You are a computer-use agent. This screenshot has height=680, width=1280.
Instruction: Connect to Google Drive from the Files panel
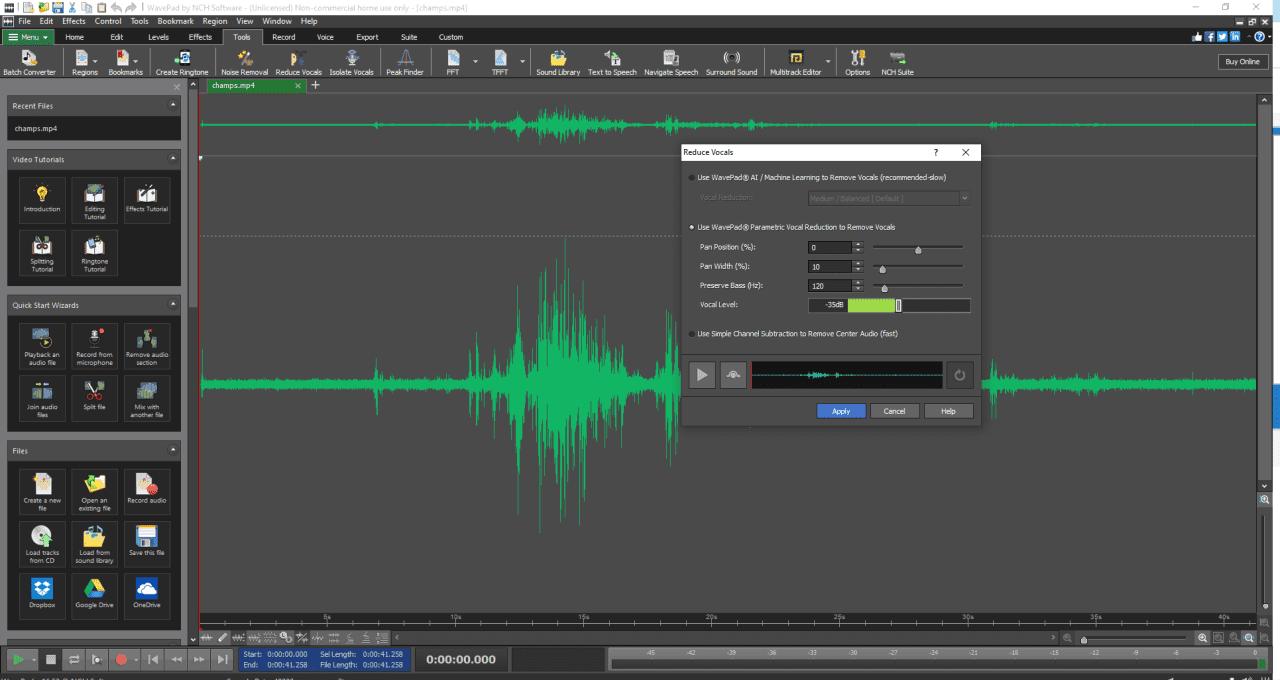click(x=94, y=595)
